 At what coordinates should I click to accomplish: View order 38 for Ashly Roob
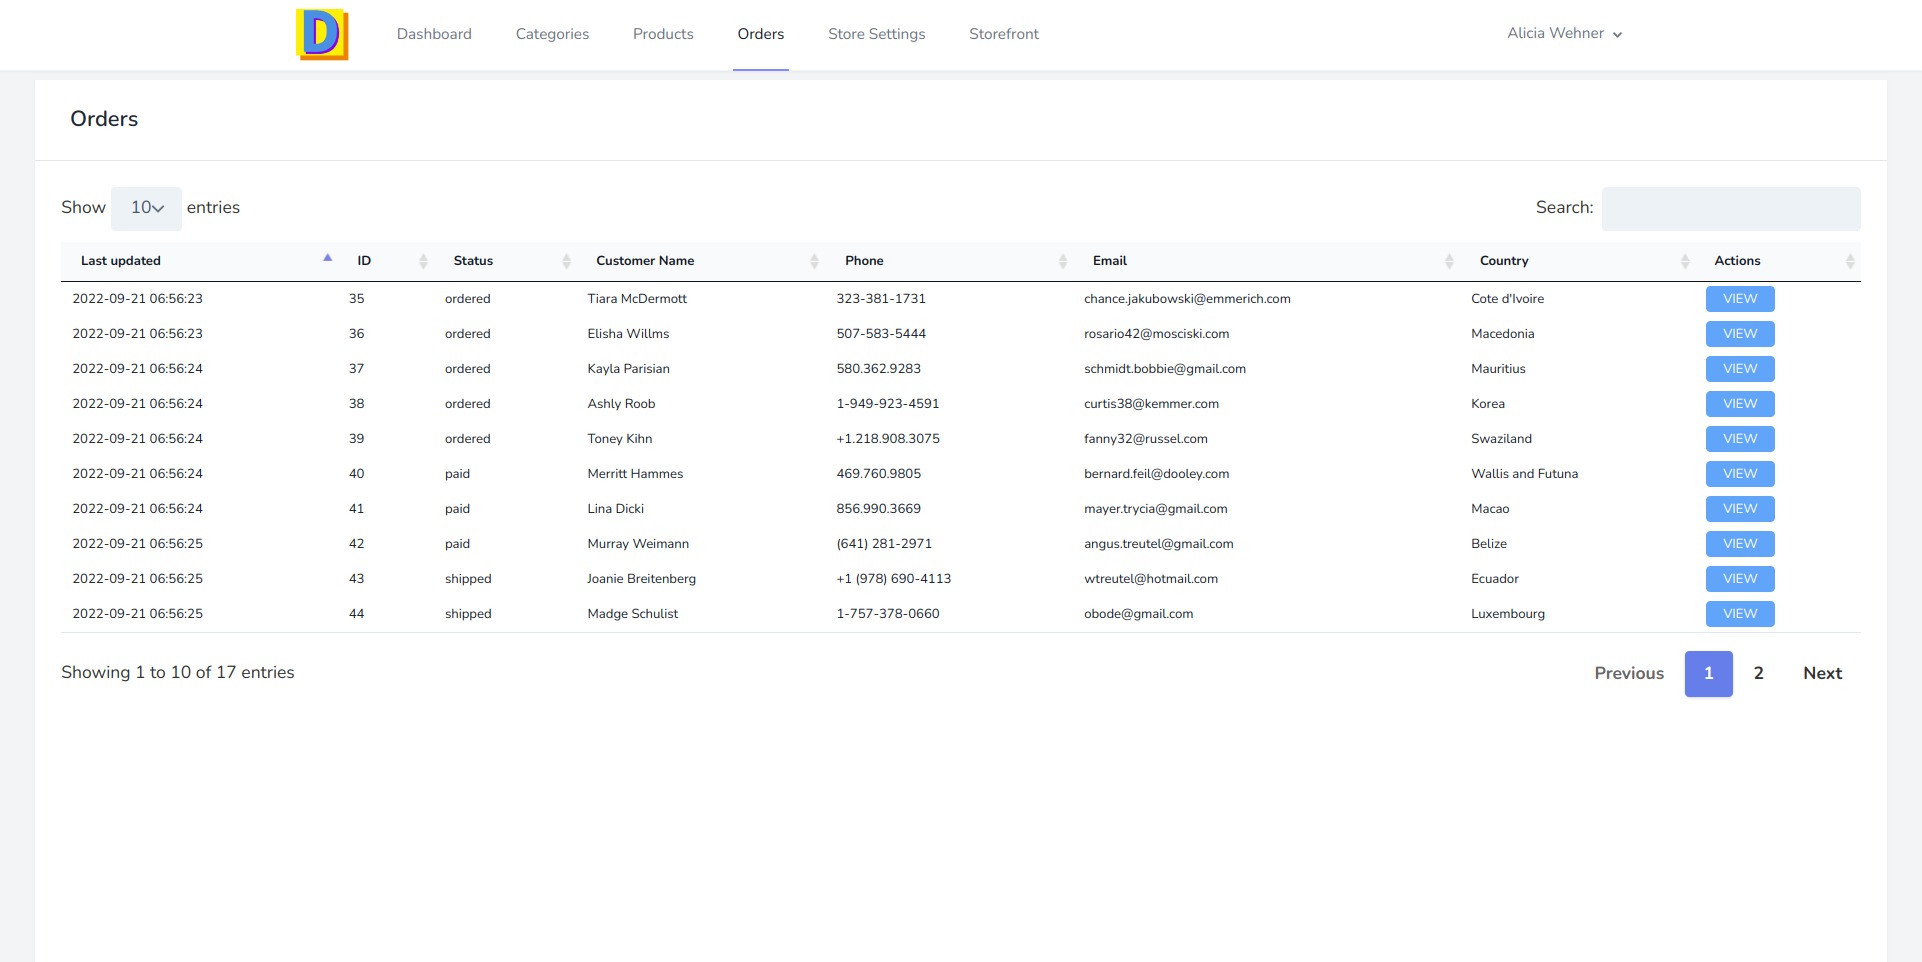pyautogui.click(x=1740, y=404)
